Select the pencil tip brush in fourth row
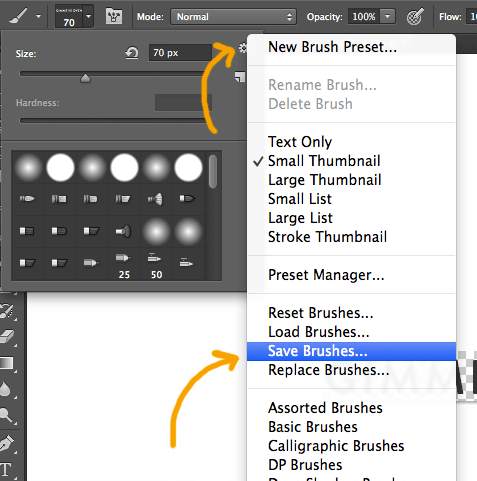Image resolution: width=477 pixels, height=481 pixels. pos(91,263)
